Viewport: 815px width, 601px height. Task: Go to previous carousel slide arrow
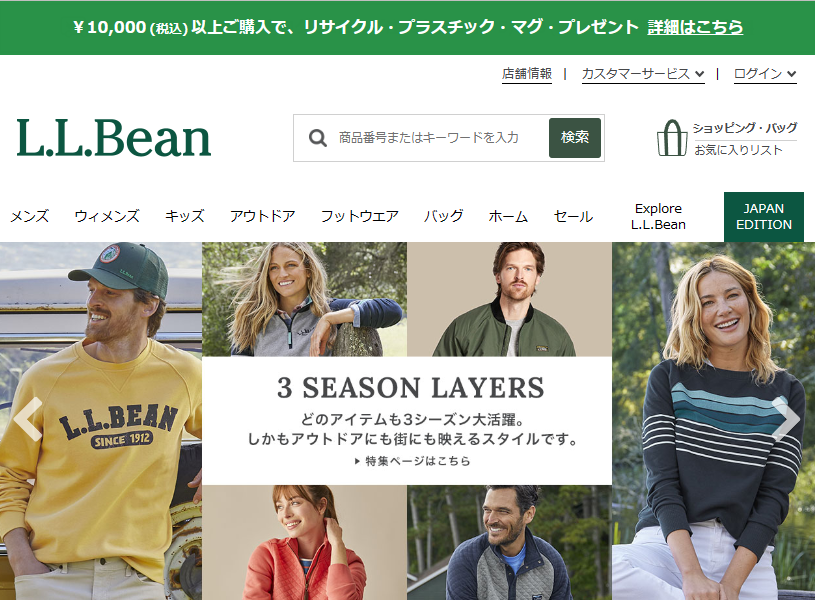click(28, 419)
